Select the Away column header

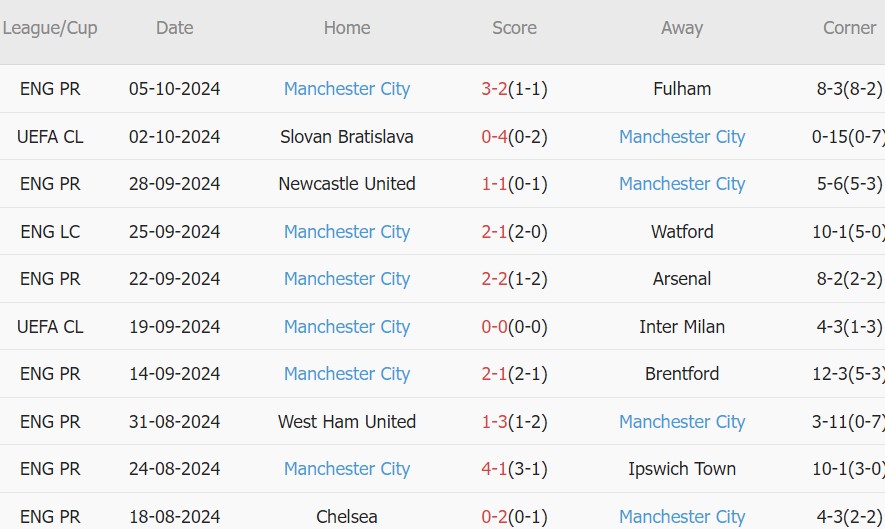click(x=682, y=28)
